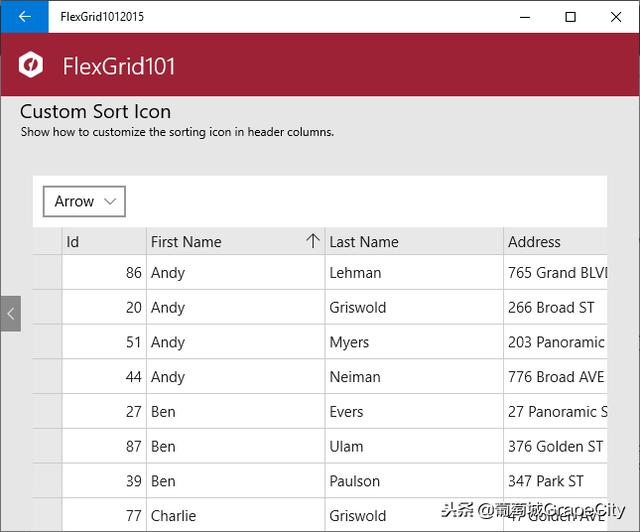The height and width of the screenshot is (532, 640).
Task: Click the 203 Panoramic address cell
Action: pyautogui.click(x=556, y=342)
